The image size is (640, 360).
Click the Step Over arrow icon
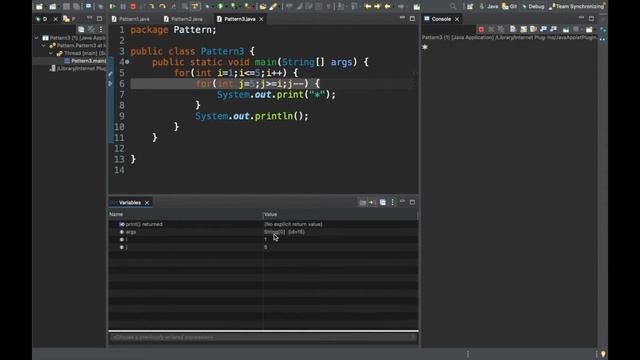pos(162,7)
